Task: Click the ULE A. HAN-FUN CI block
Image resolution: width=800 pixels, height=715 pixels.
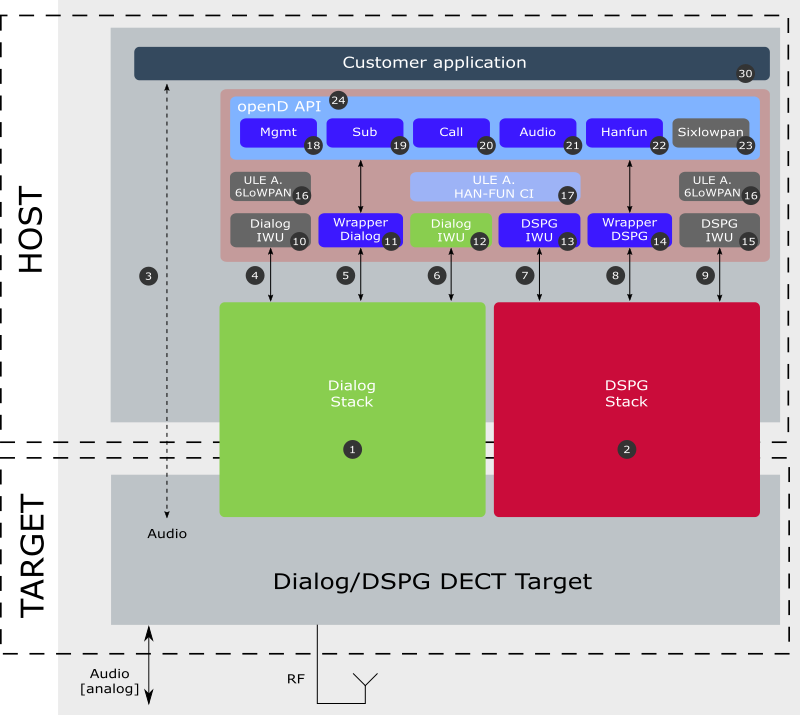Action: (x=495, y=187)
